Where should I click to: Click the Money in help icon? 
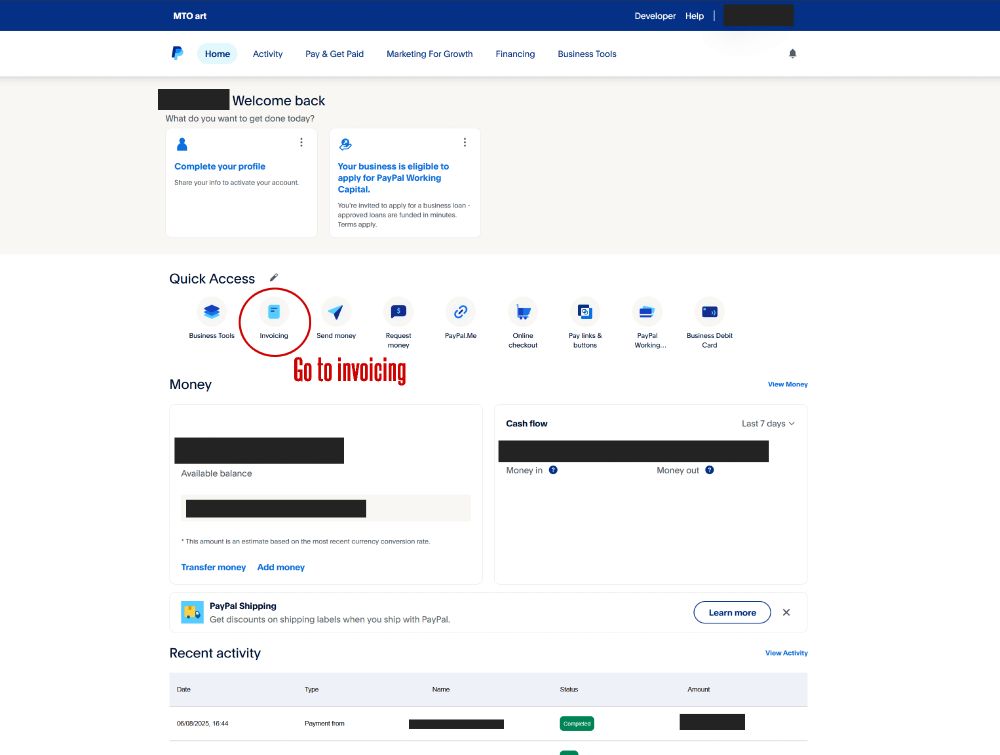tap(553, 470)
